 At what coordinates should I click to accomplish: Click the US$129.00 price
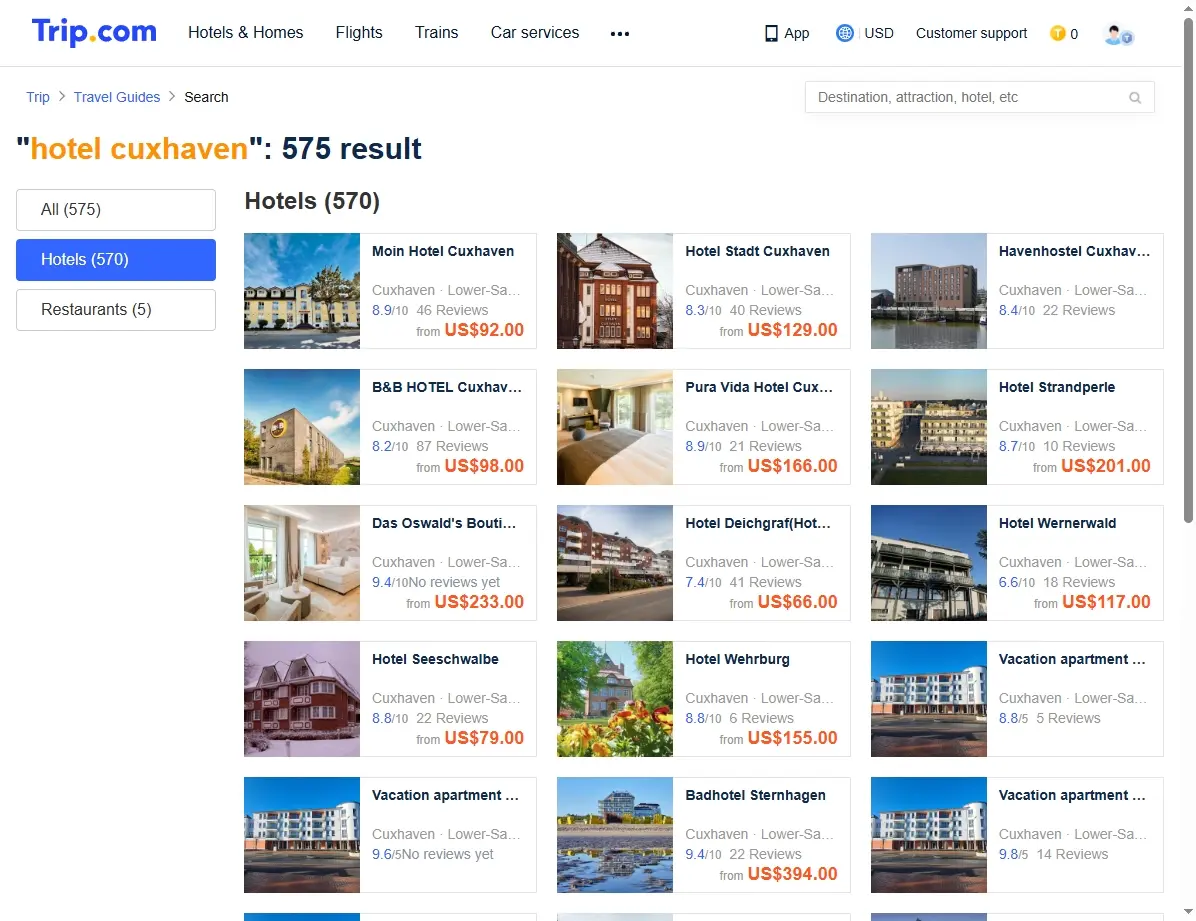click(793, 330)
